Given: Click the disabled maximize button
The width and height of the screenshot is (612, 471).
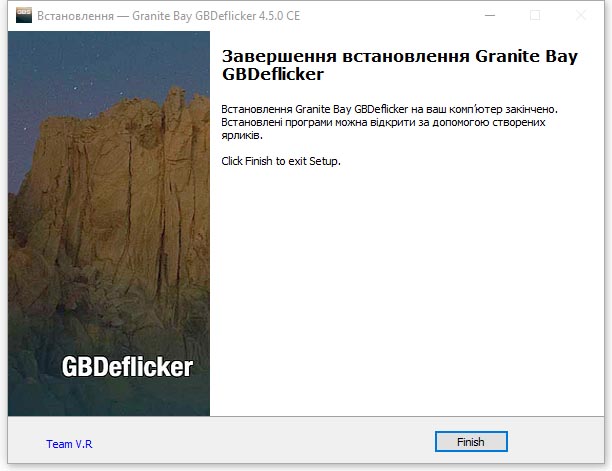Looking at the screenshot, I should coord(535,16).
